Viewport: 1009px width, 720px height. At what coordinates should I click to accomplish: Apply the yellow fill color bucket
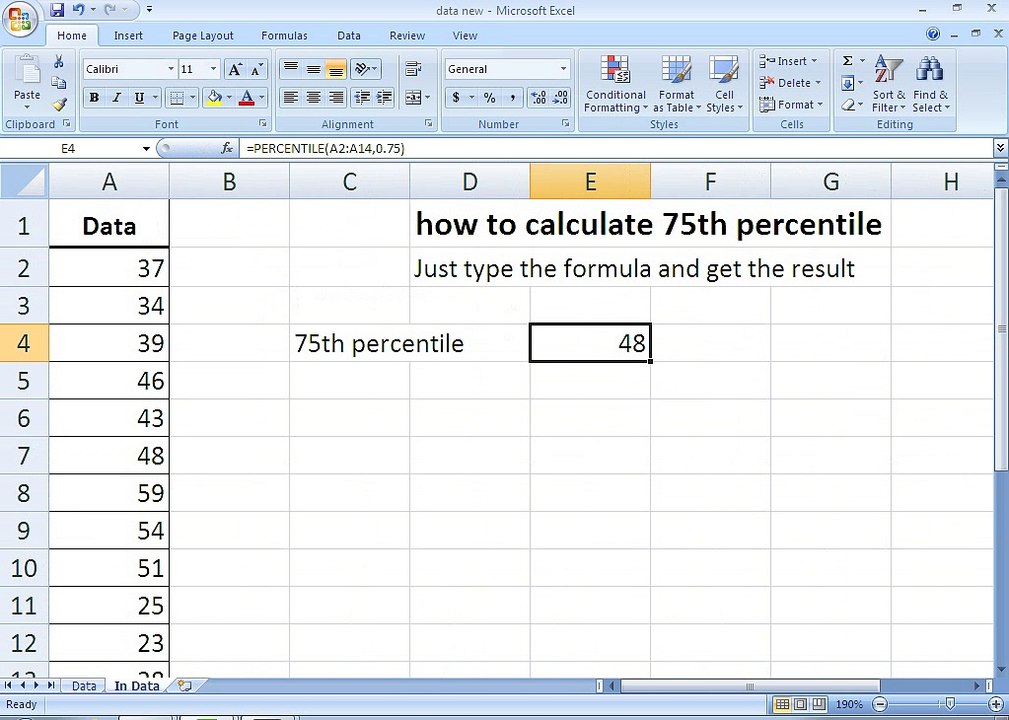[214, 98]
